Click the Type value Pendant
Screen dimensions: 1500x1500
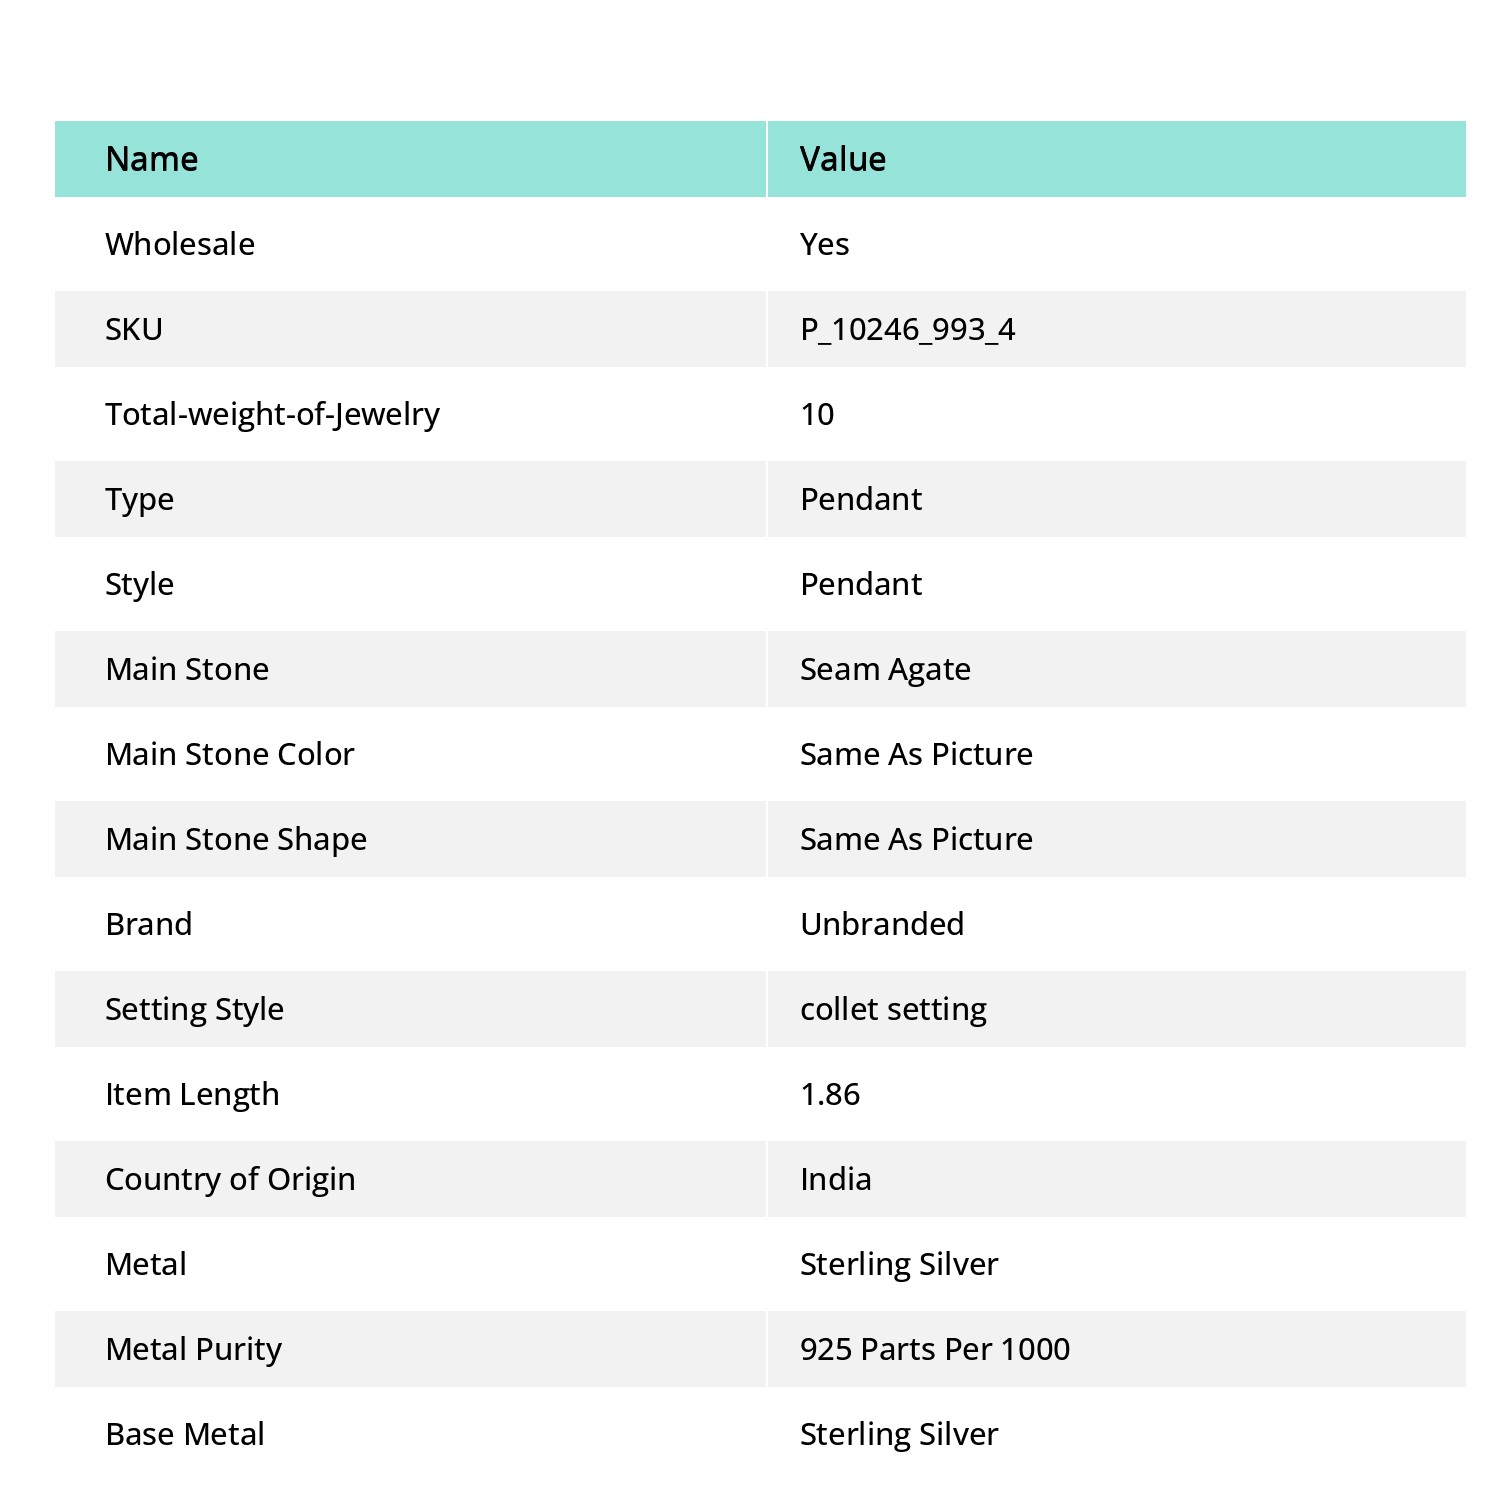point(861,499)
